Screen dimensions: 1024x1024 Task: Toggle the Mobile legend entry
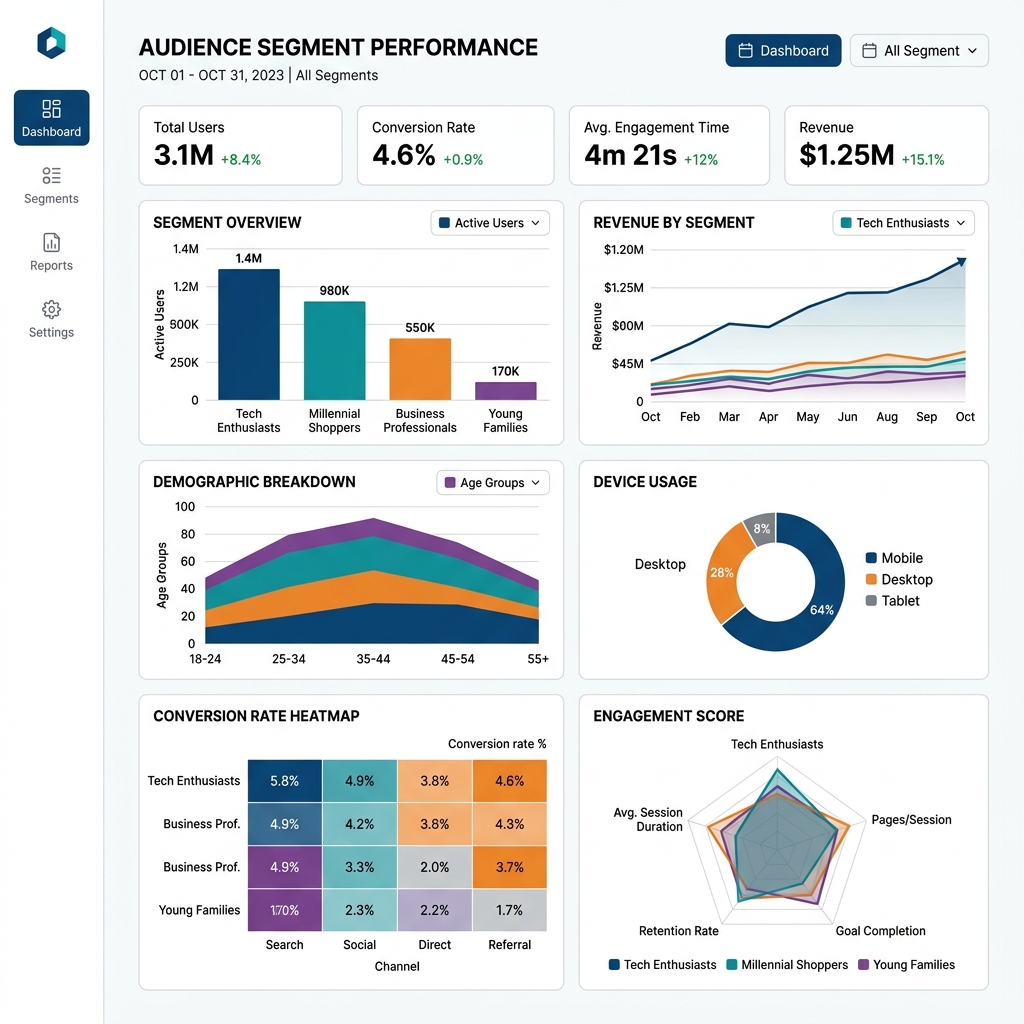pos(894,558)
